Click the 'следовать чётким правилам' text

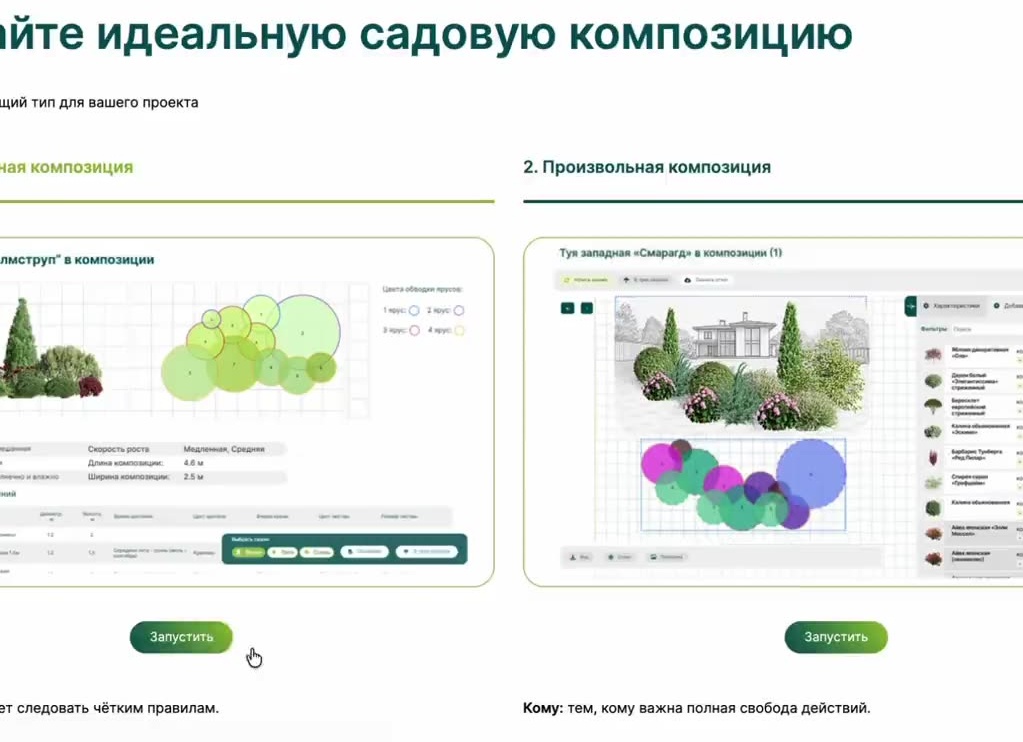117,708
